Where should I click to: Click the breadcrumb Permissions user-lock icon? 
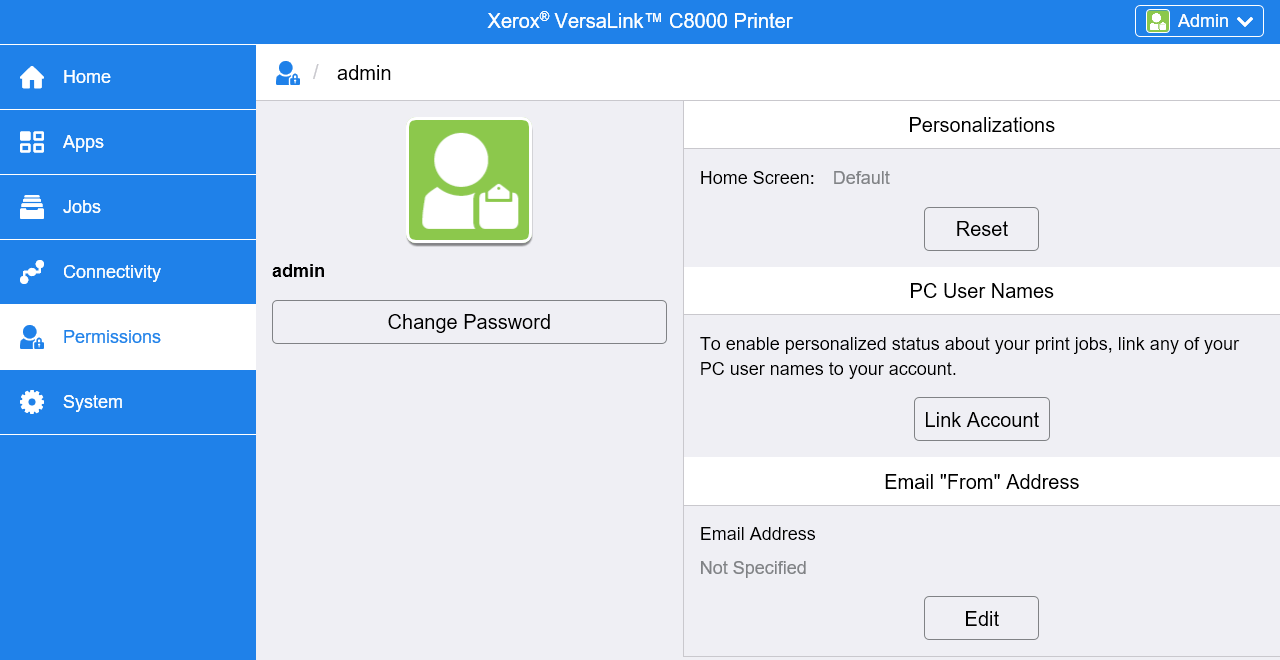(x=288, y=73)
